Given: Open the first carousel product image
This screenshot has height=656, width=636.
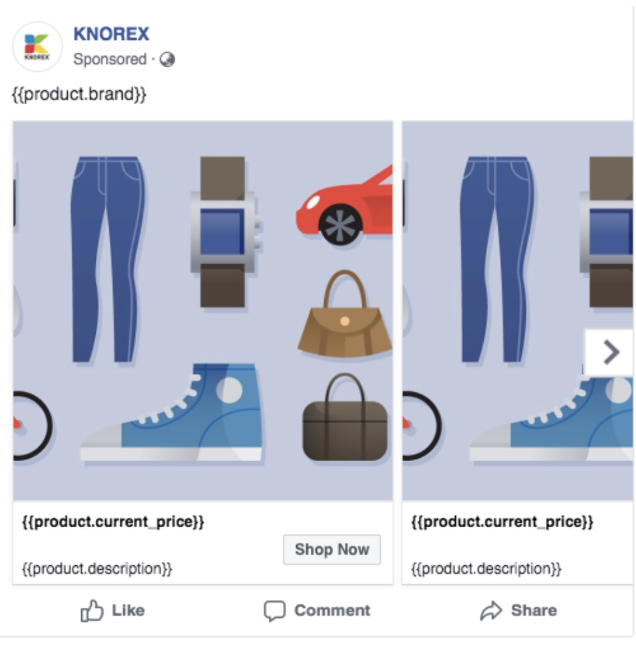Looking at the screenshot, I should (203, 310).
